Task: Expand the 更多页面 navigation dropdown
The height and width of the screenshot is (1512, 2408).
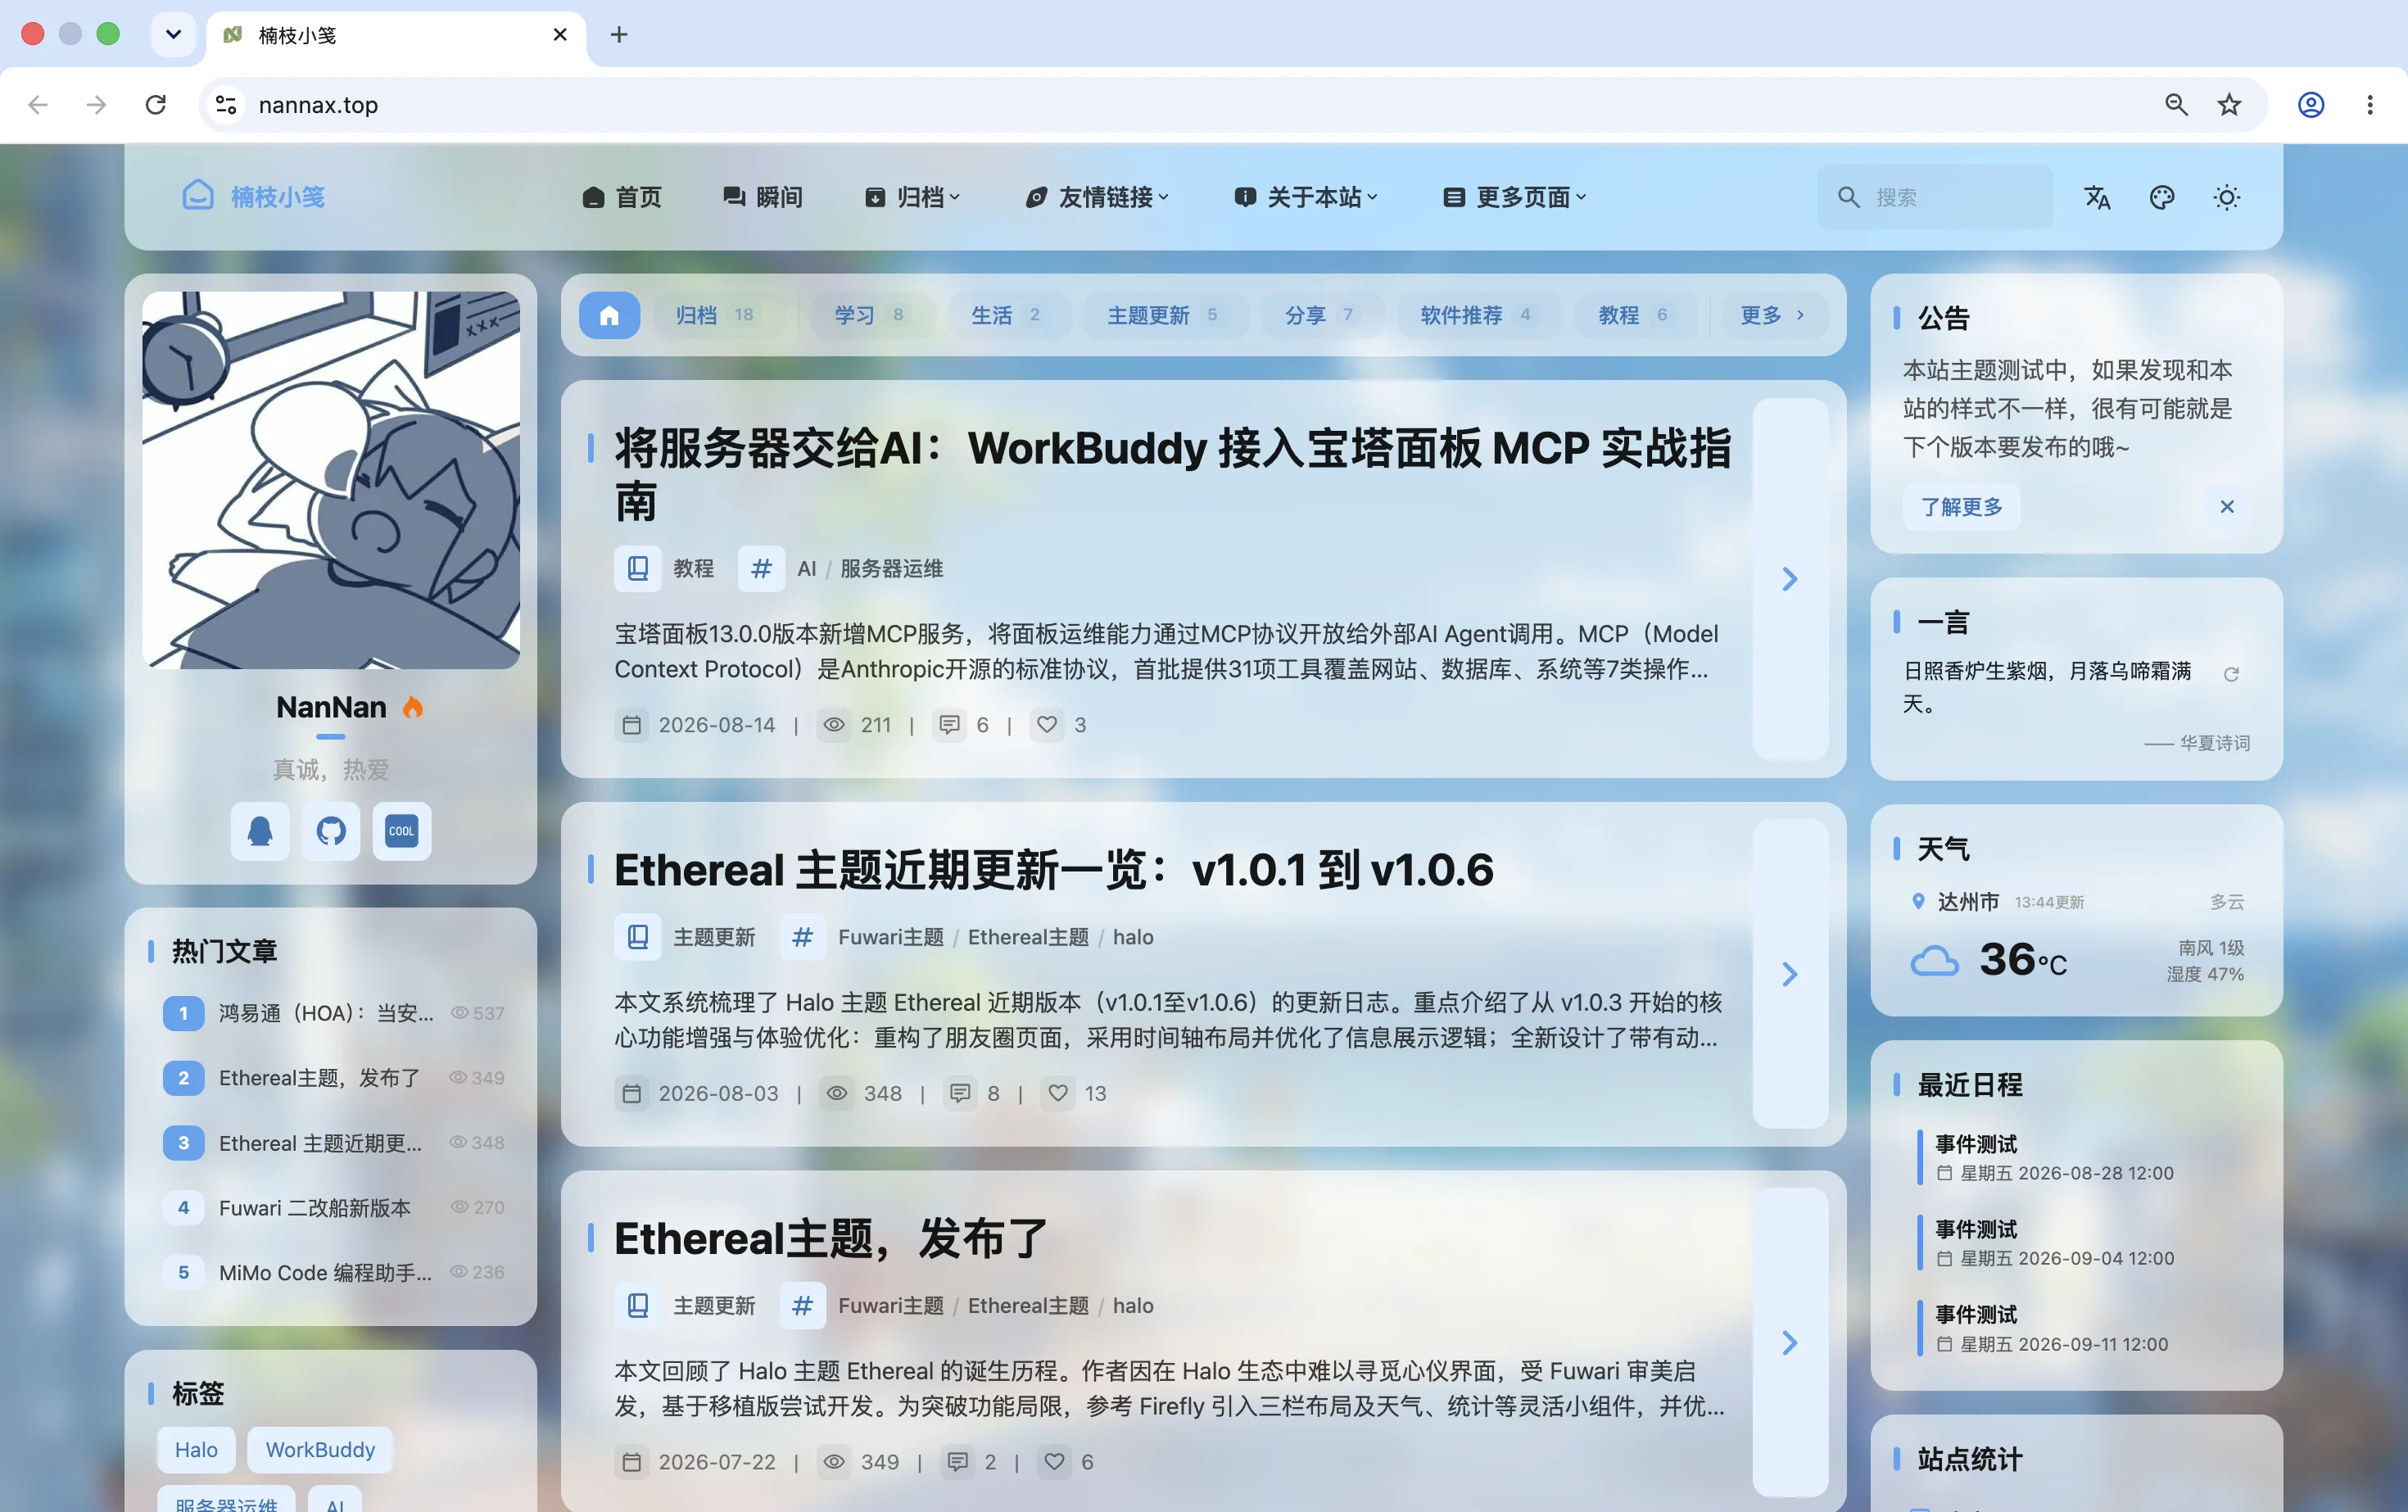Action: click(1515, 197)
